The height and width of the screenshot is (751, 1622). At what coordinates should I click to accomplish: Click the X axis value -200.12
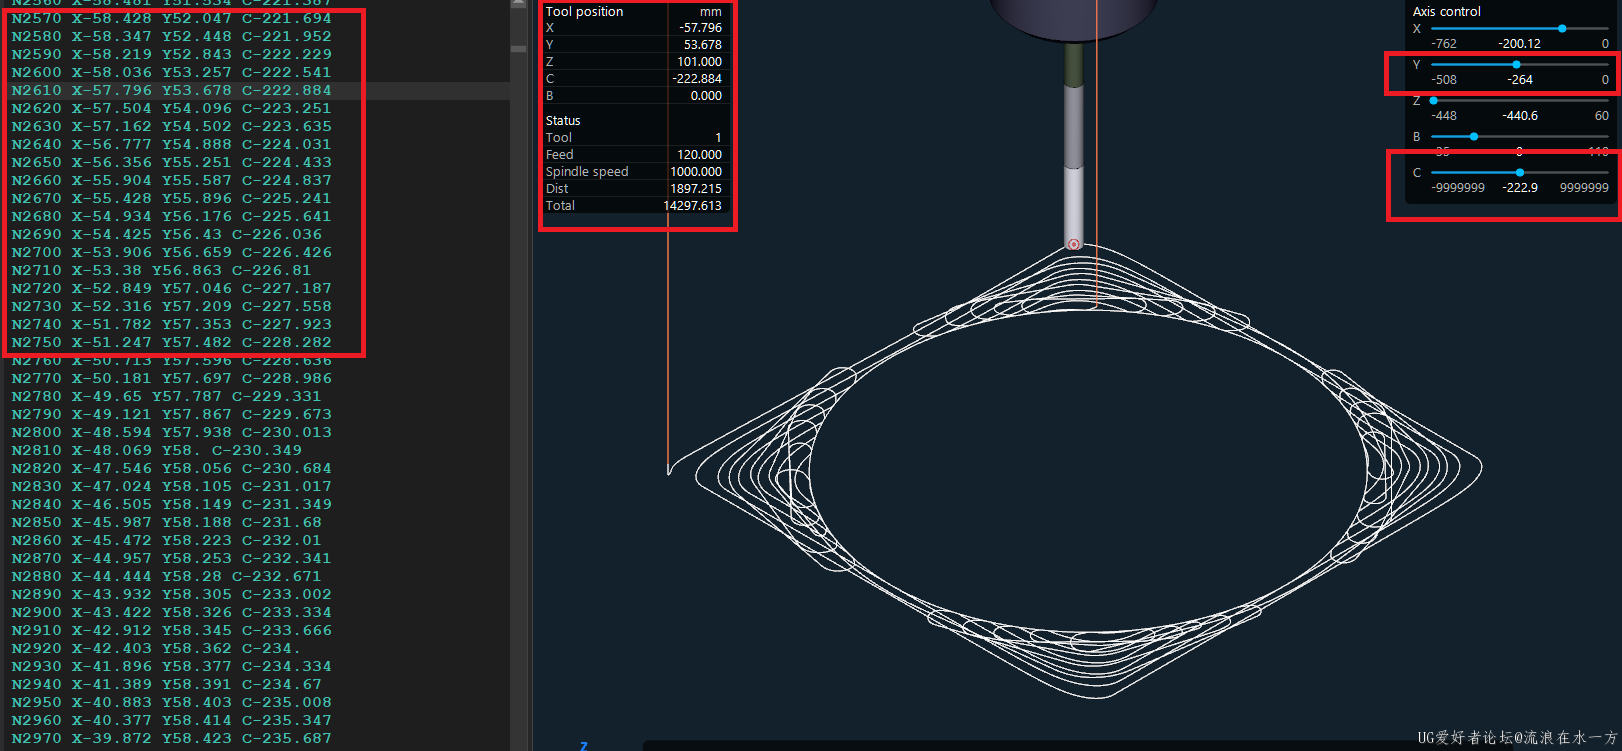coord(1519,44)
